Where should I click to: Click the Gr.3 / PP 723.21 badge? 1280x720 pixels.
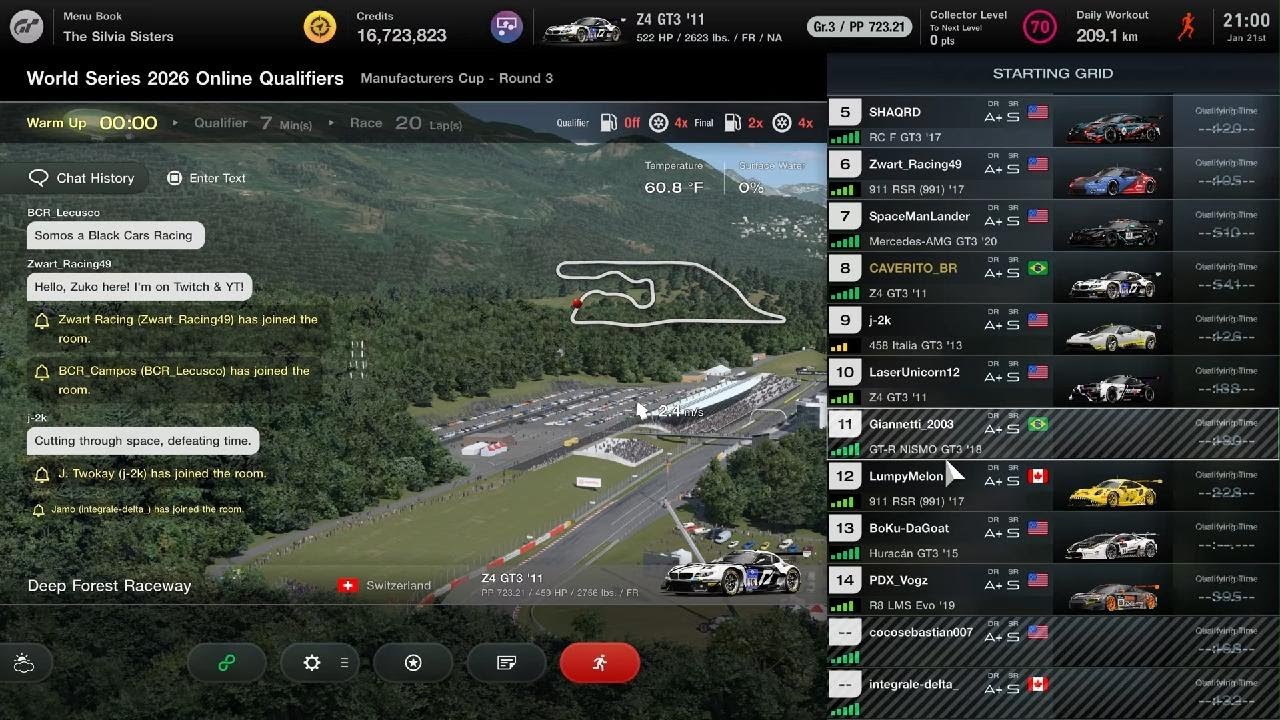(859, 27)
